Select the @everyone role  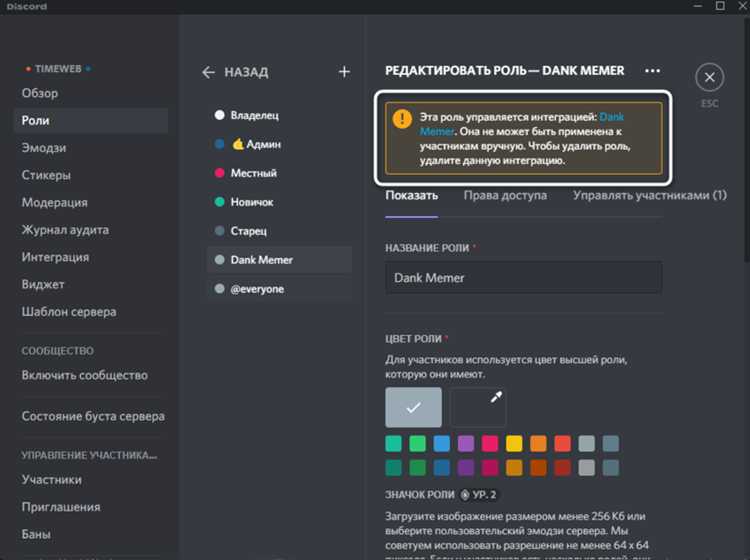pyautogui.click(x=279, y=289)
